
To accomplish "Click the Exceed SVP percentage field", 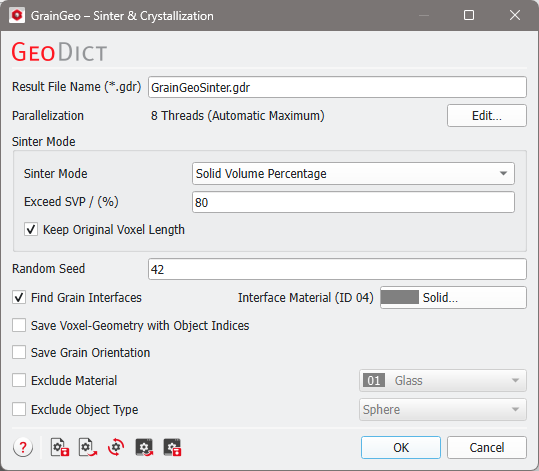I will click(x=353, y=202).
